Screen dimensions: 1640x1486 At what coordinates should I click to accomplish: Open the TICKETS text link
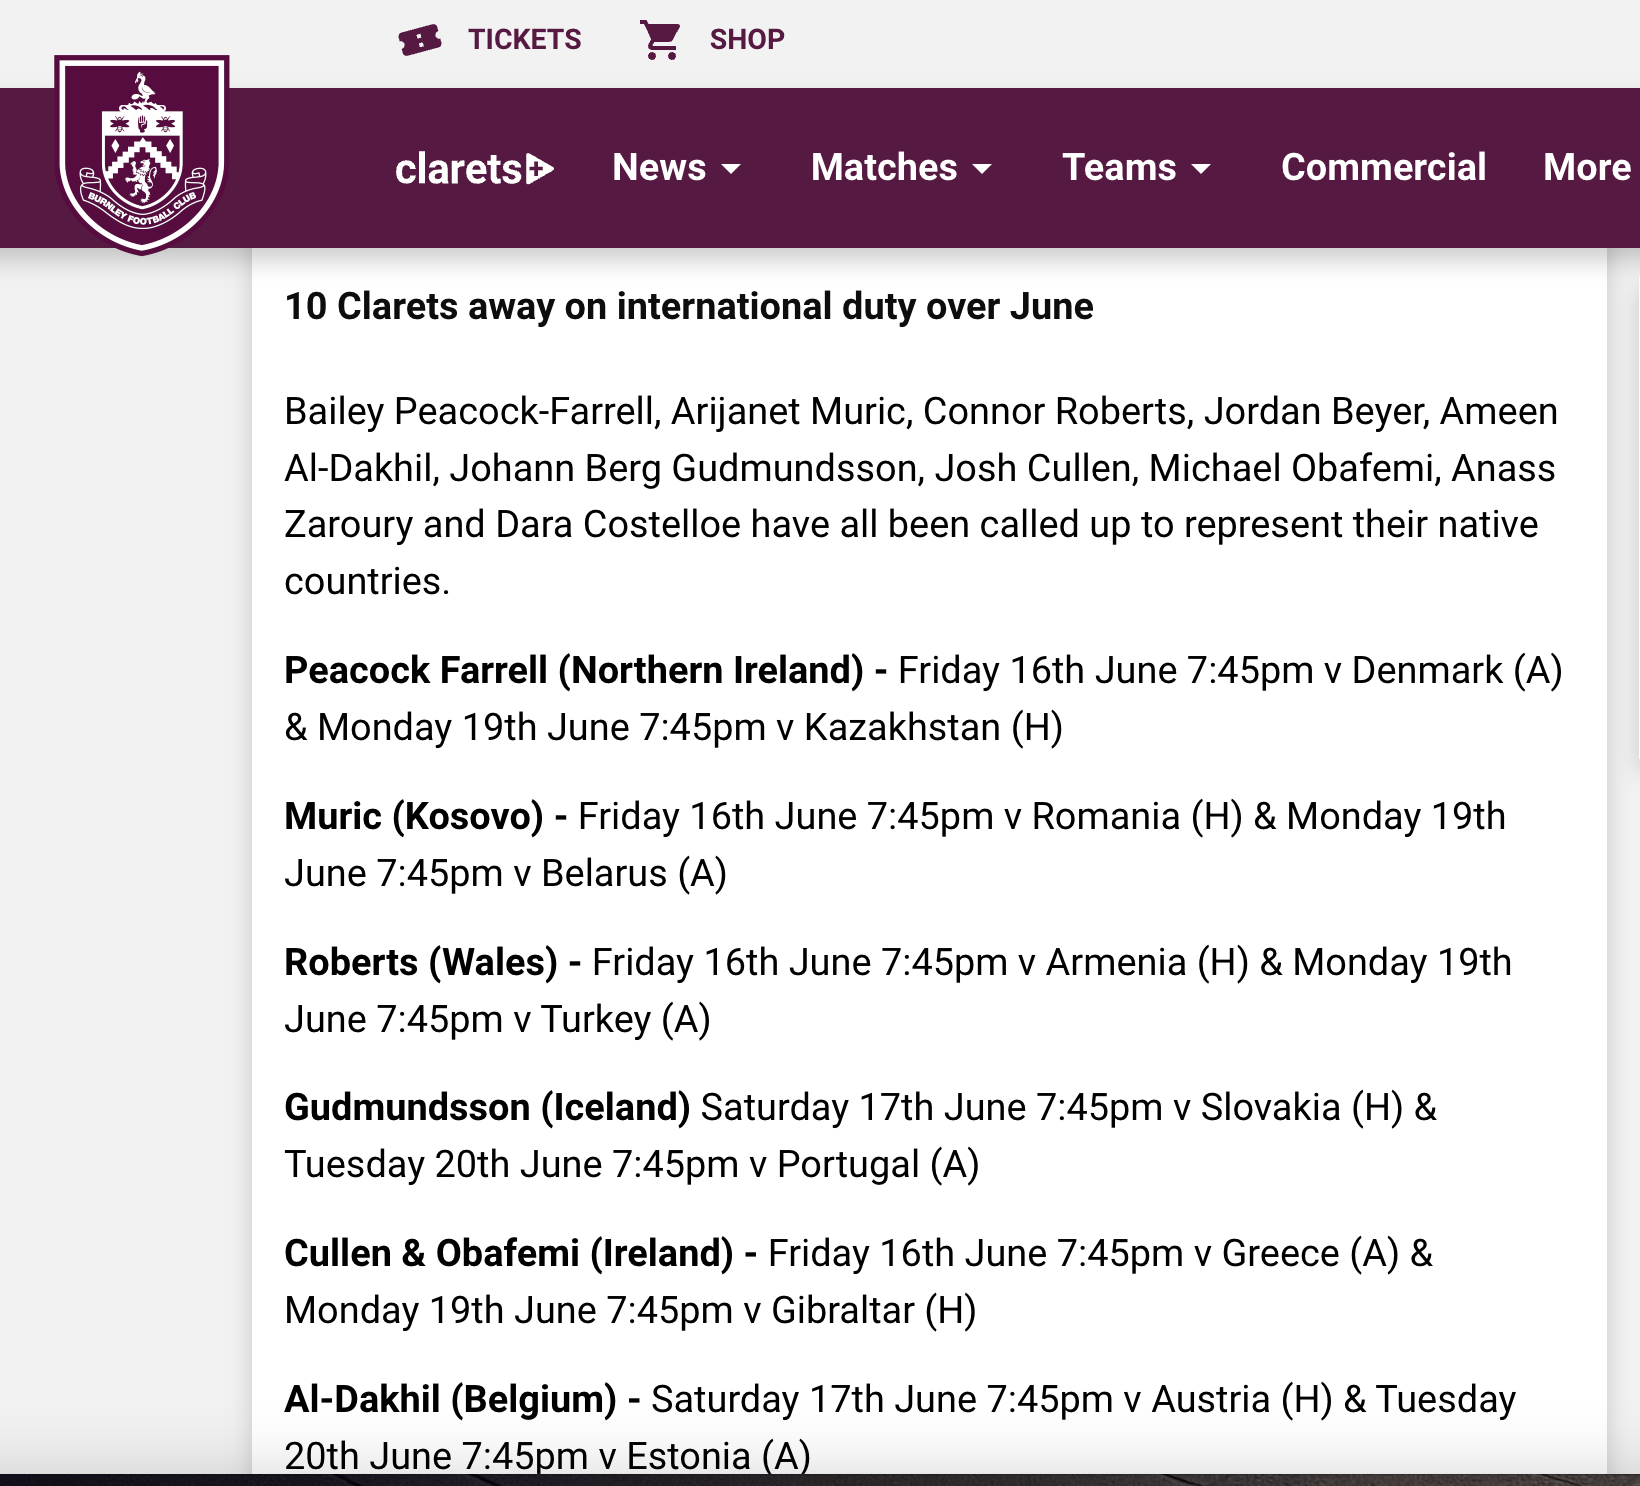point(524,40)
